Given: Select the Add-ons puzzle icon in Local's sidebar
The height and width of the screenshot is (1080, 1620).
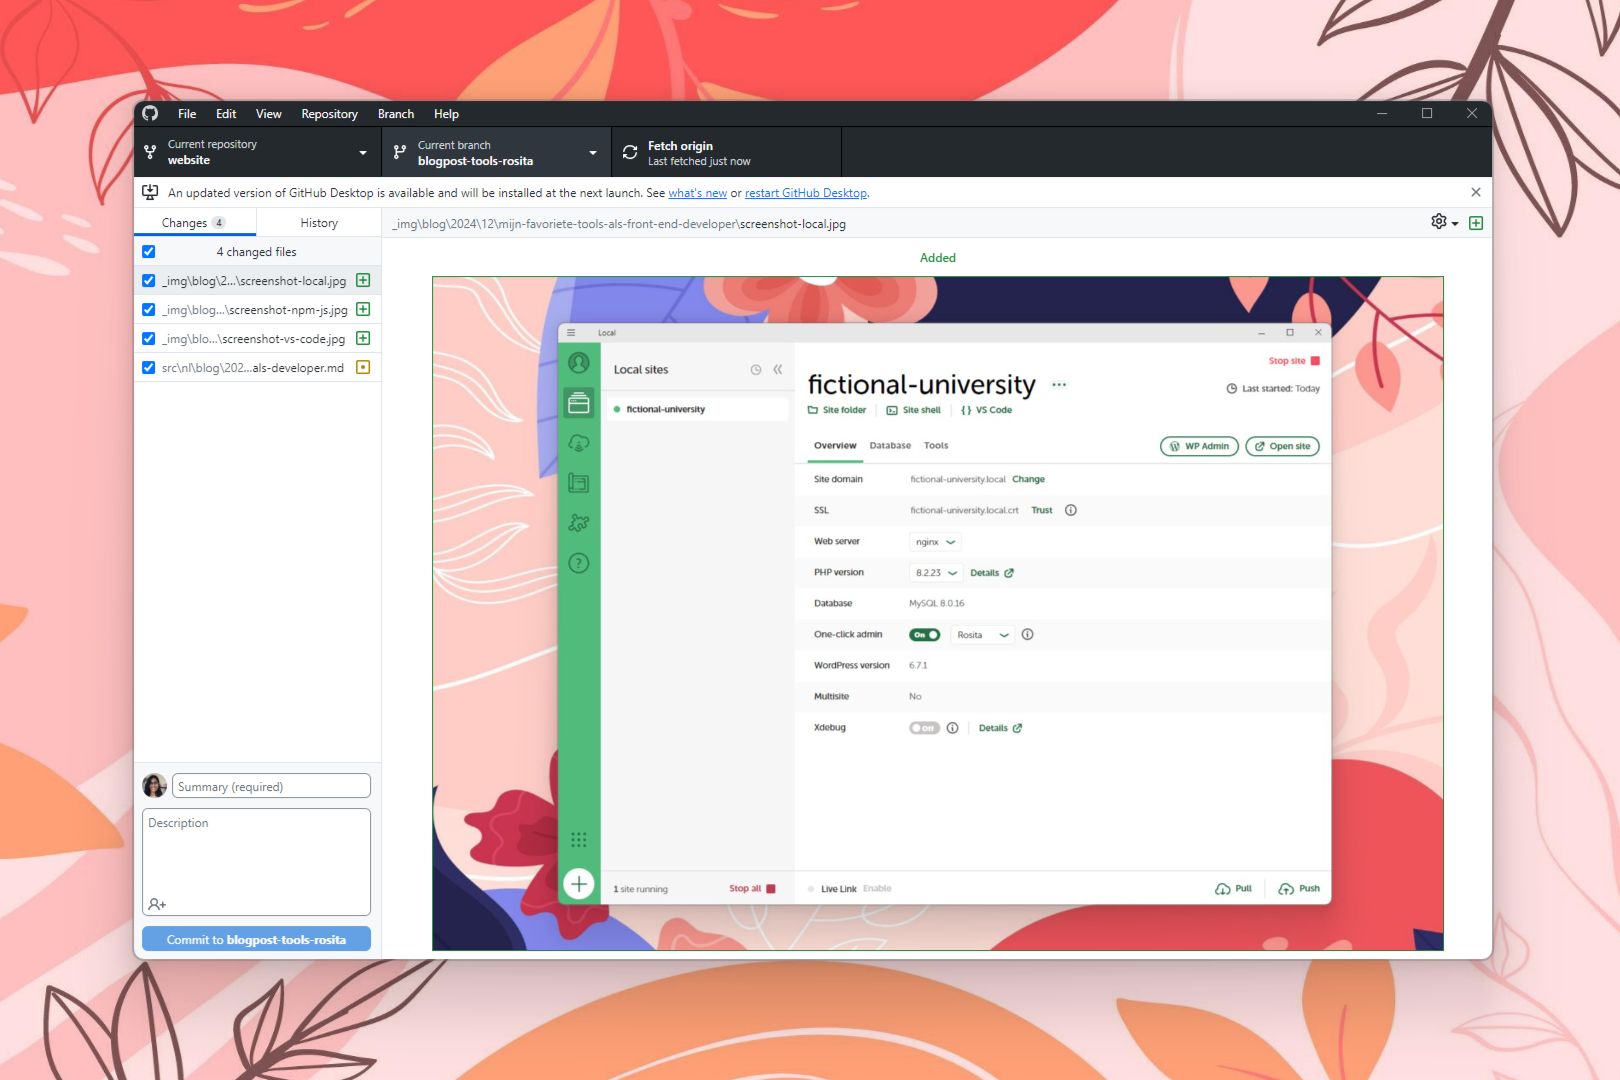Looking at the screenshot, I should point(578,522).
